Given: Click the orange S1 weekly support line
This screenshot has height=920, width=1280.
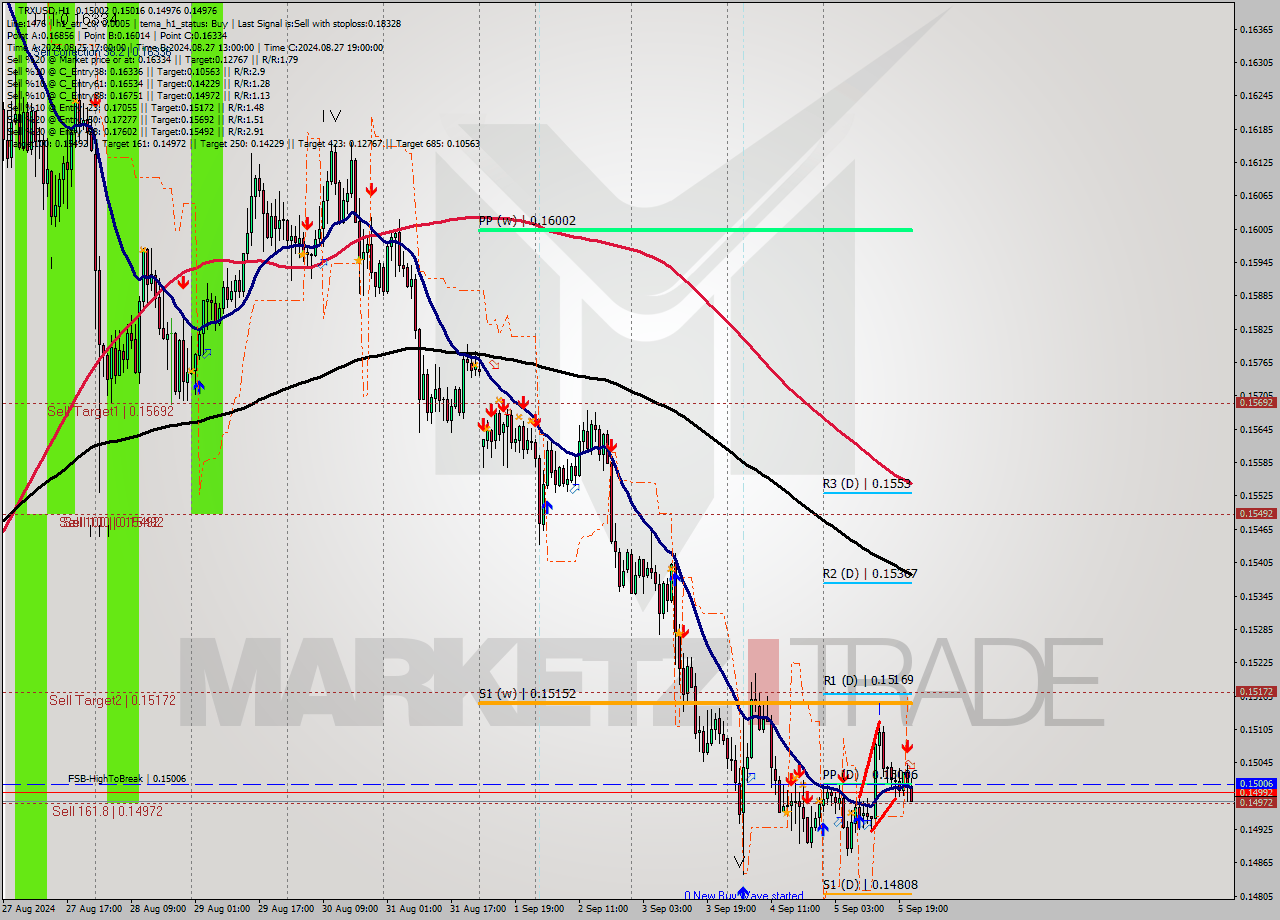Looking at the screenshot, I should point(695,703).
